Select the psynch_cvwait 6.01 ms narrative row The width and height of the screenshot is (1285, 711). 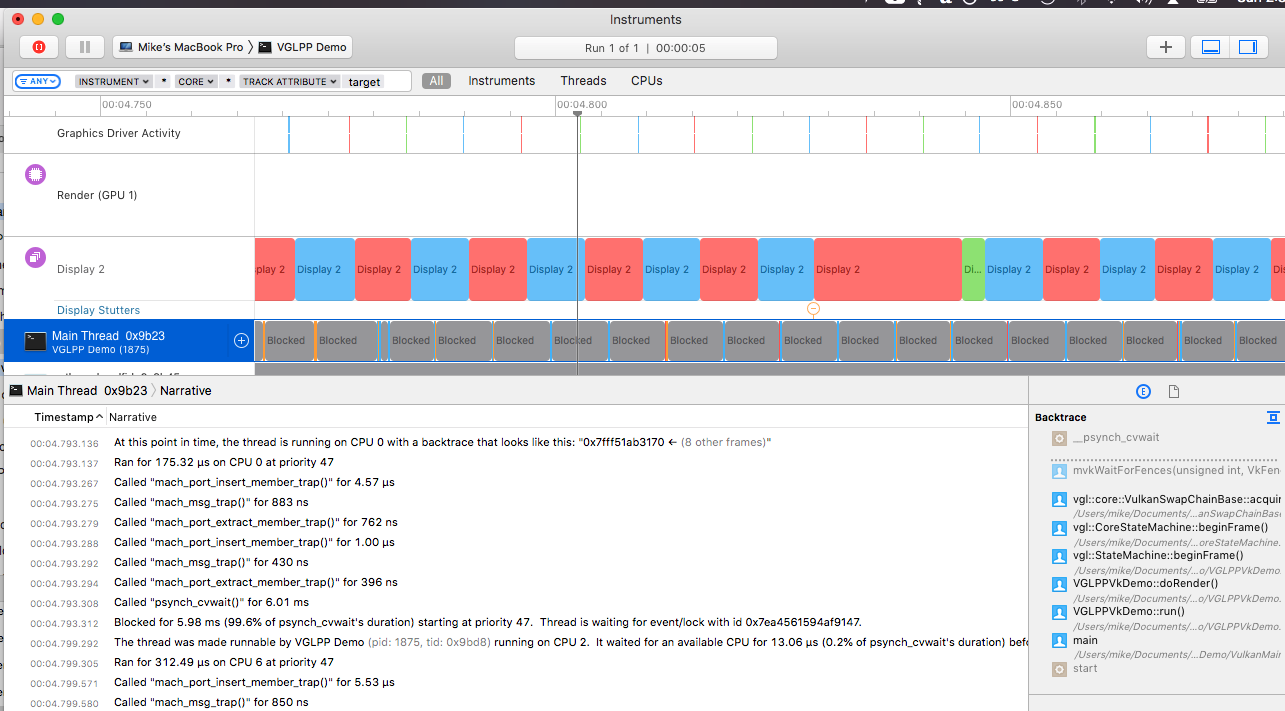516,602
